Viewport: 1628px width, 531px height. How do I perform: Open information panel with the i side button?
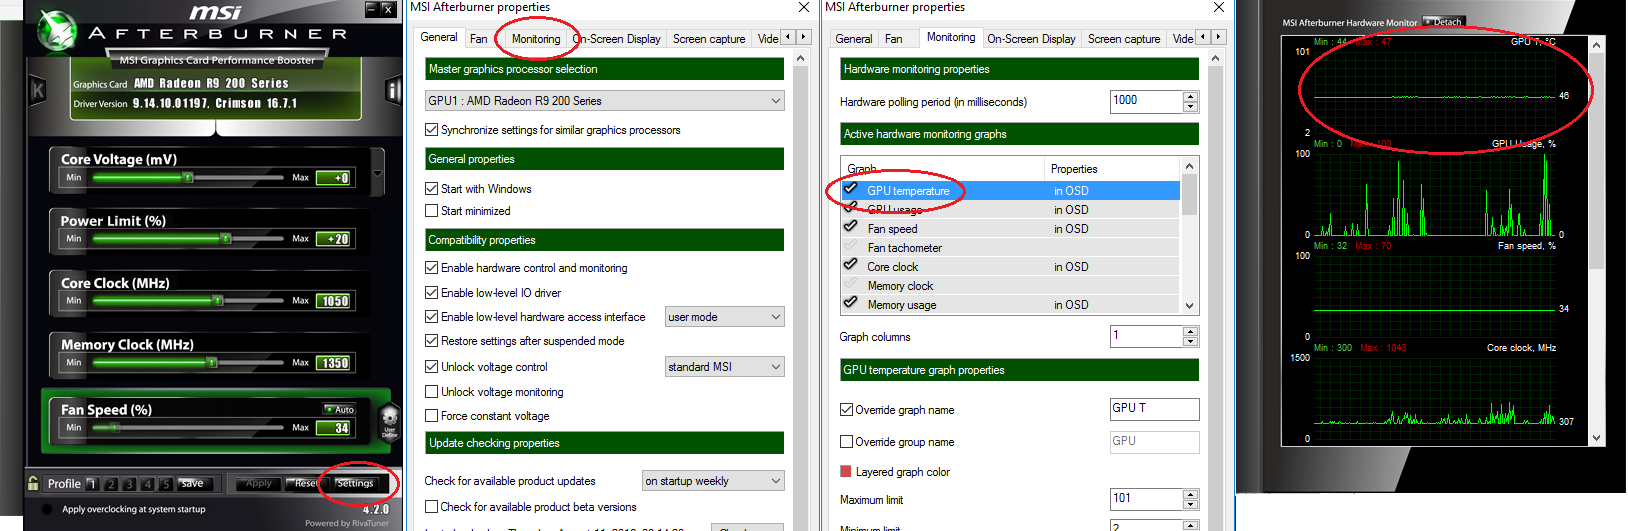[392, 91]
